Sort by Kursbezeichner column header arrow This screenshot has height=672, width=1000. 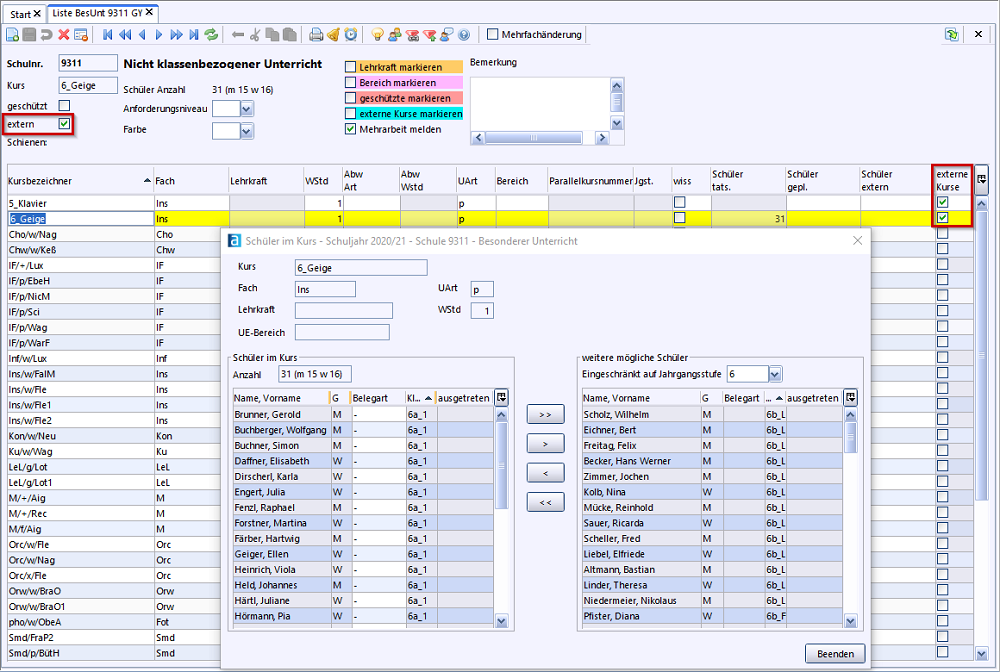pyautogui.click(x=147, y=181)
